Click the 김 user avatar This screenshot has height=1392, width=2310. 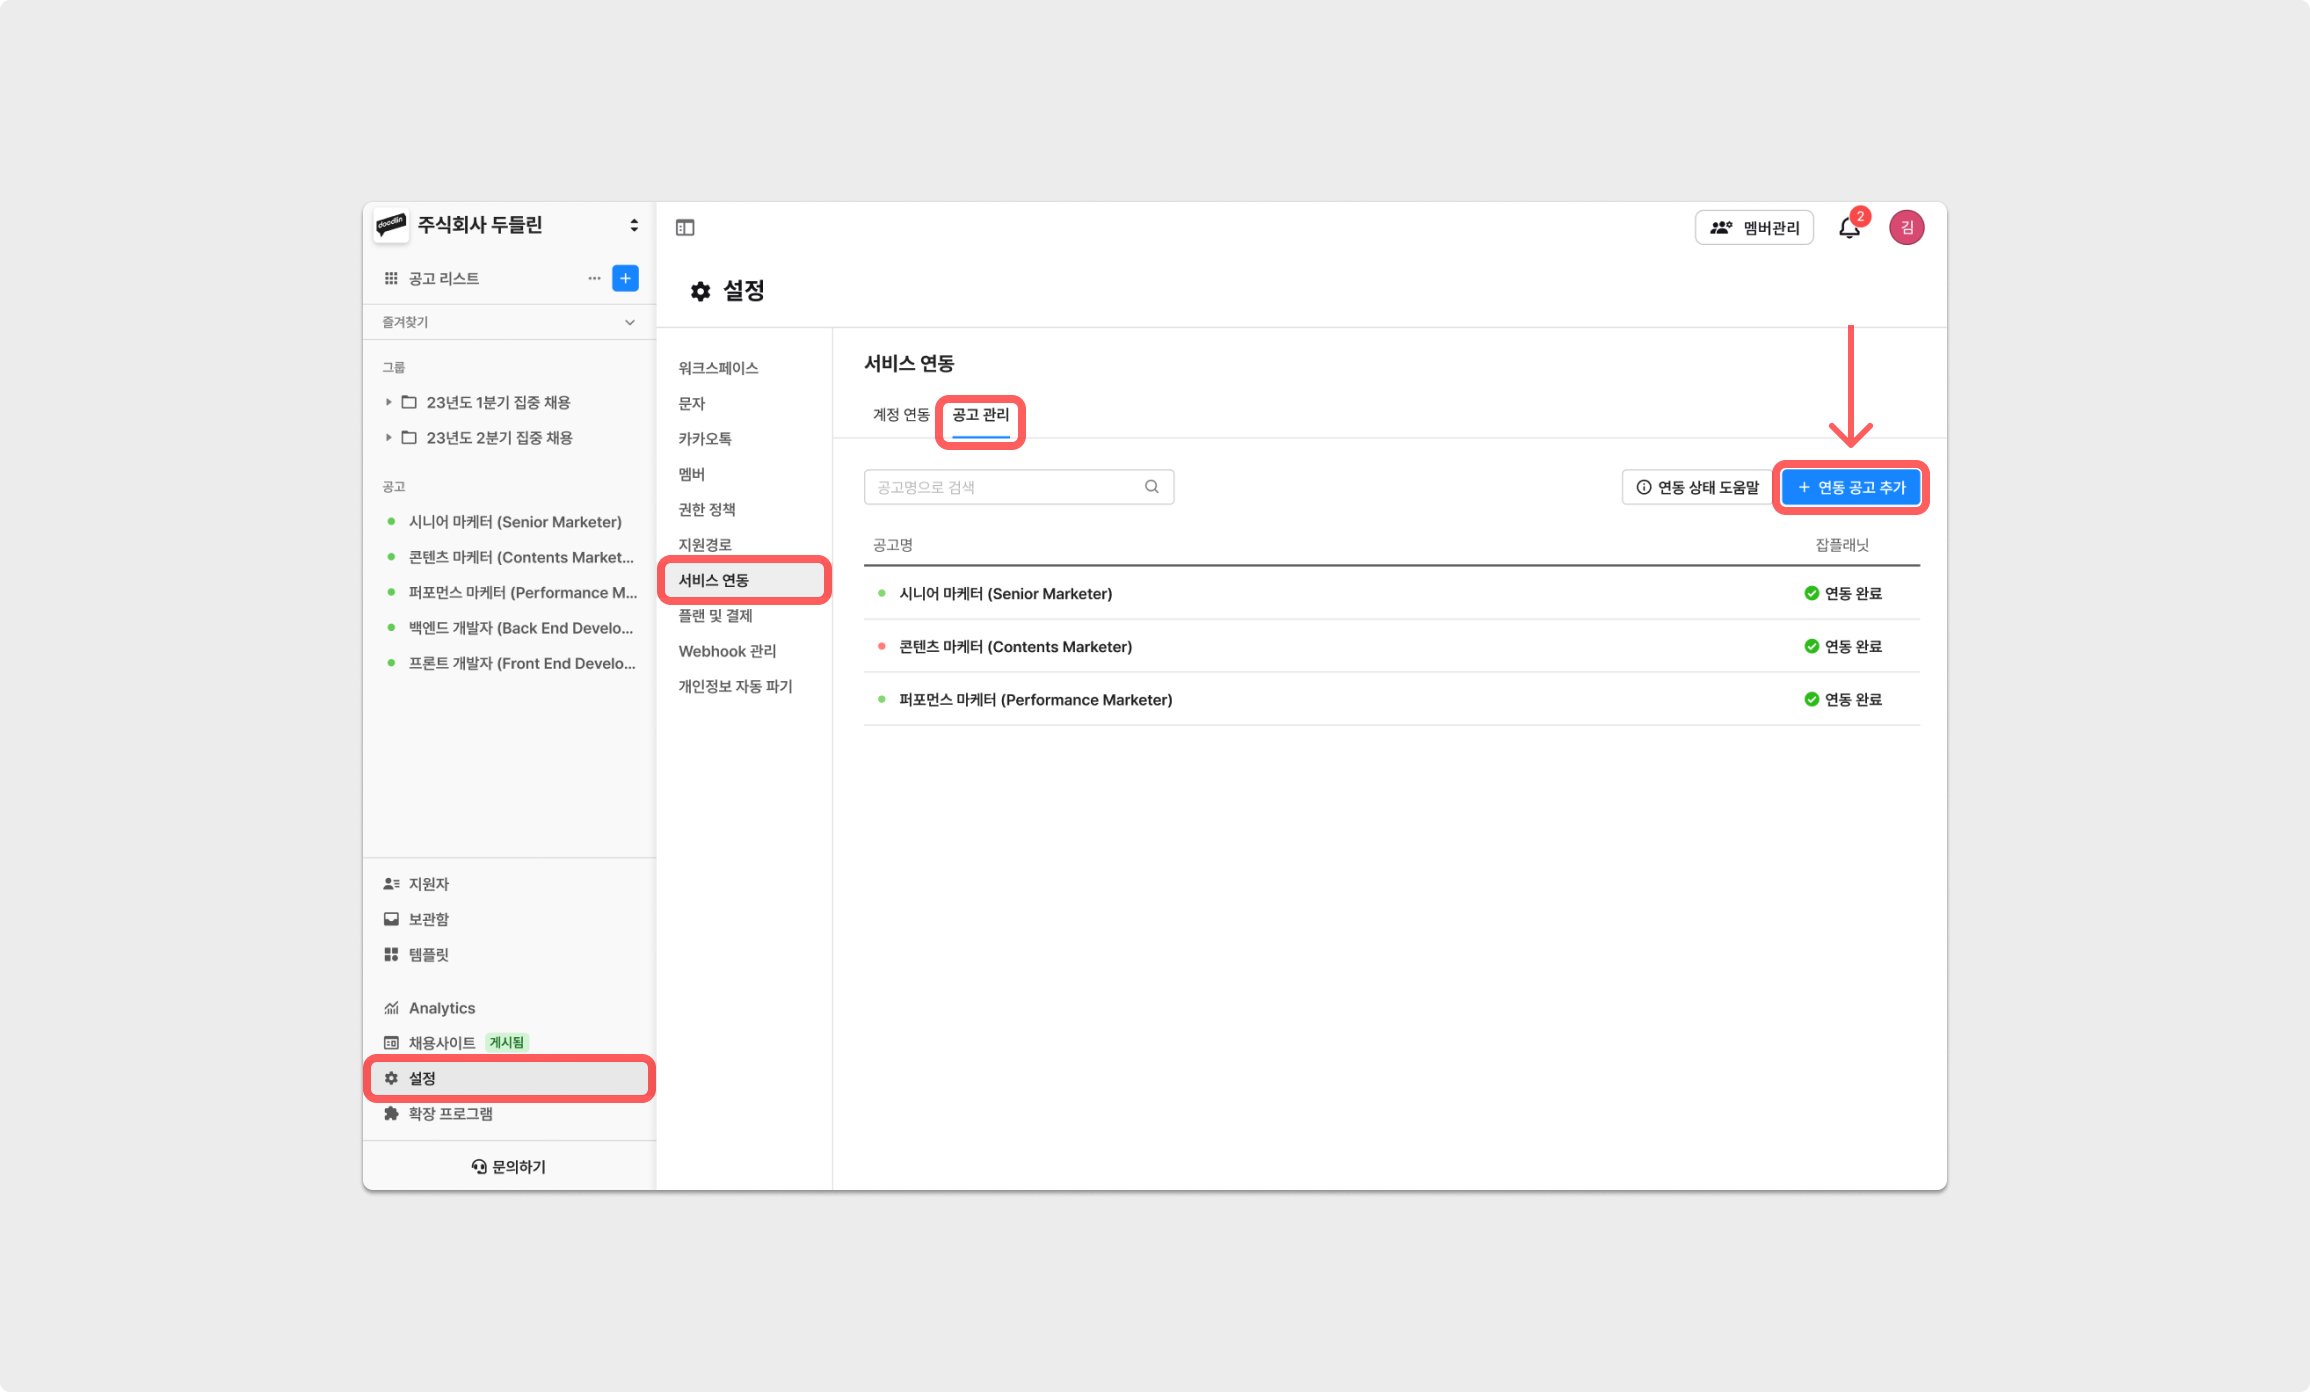point(1906,228)
